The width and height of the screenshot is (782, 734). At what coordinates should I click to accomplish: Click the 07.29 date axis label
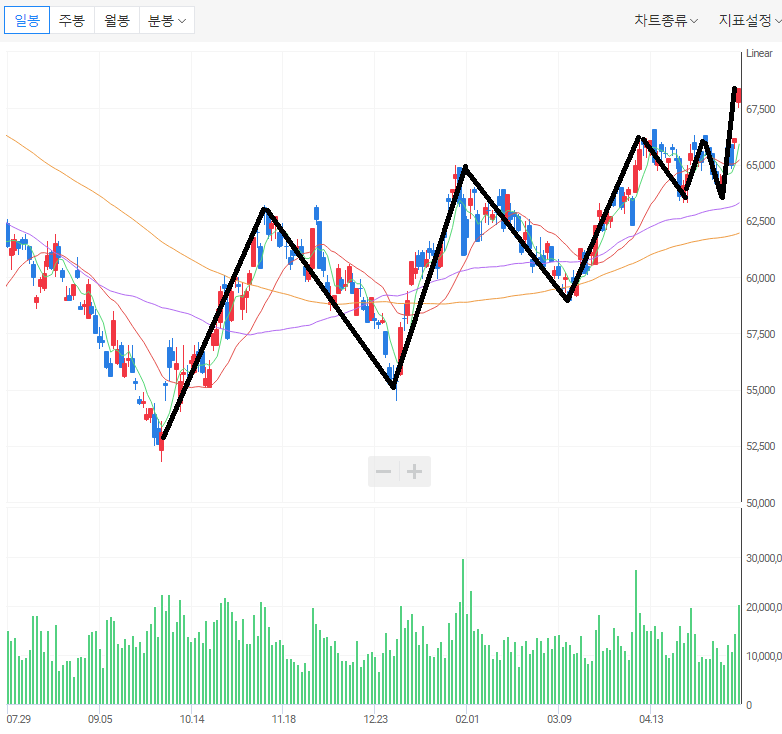(18, 719)
